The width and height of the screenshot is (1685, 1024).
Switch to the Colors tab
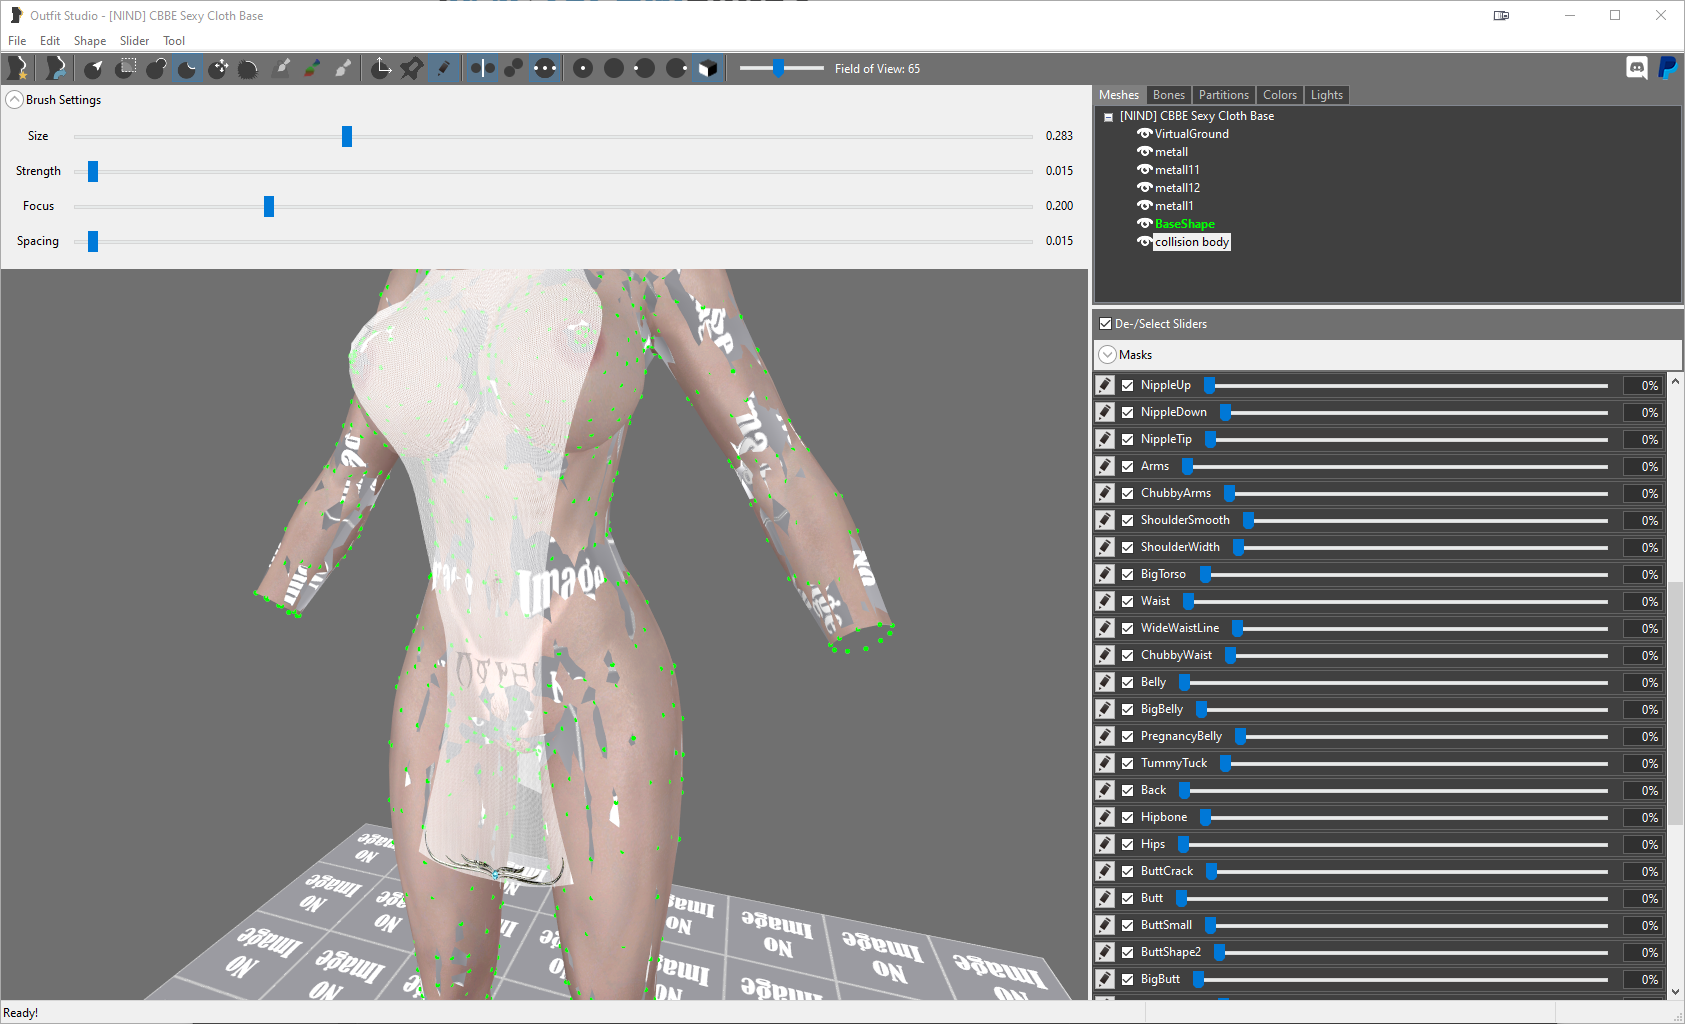tap(1280, 95)
